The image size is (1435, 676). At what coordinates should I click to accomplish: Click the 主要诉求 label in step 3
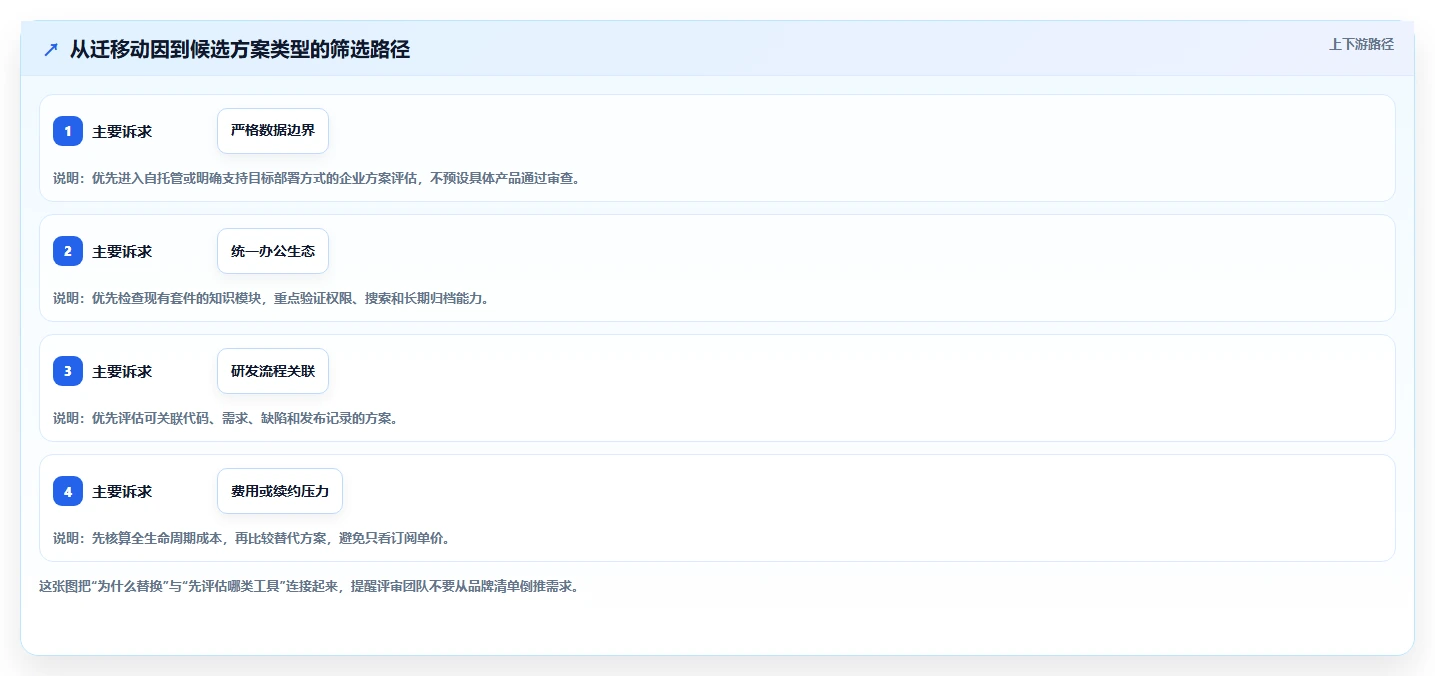tap(122, 372)
